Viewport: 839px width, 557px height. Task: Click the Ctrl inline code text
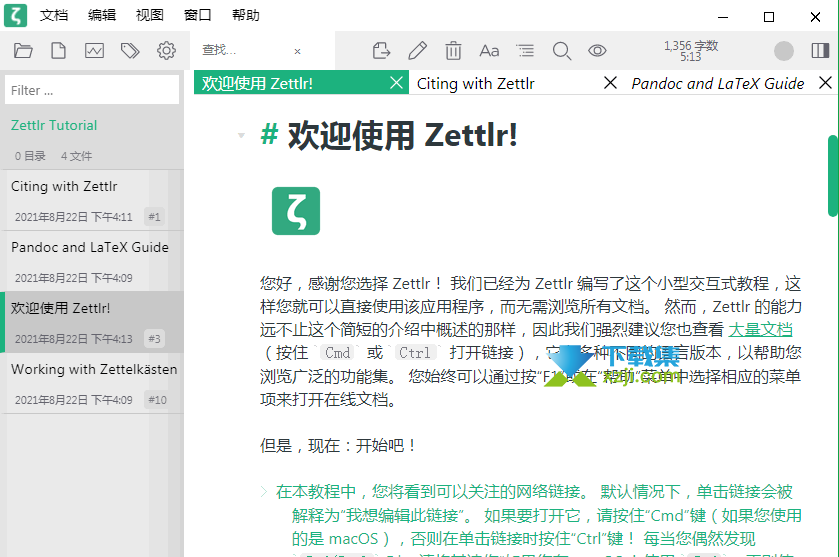pos(415,353)
